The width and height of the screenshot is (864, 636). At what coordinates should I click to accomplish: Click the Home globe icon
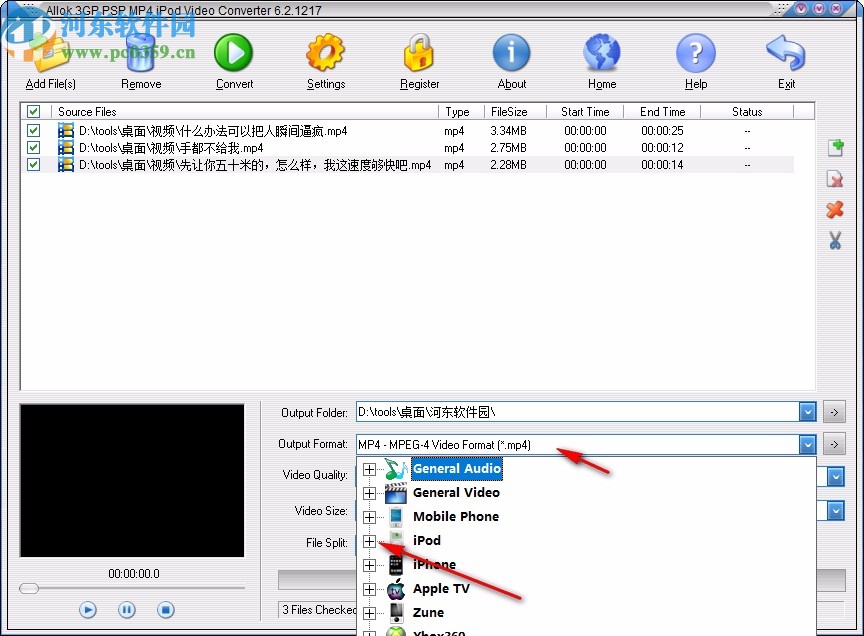601,52
